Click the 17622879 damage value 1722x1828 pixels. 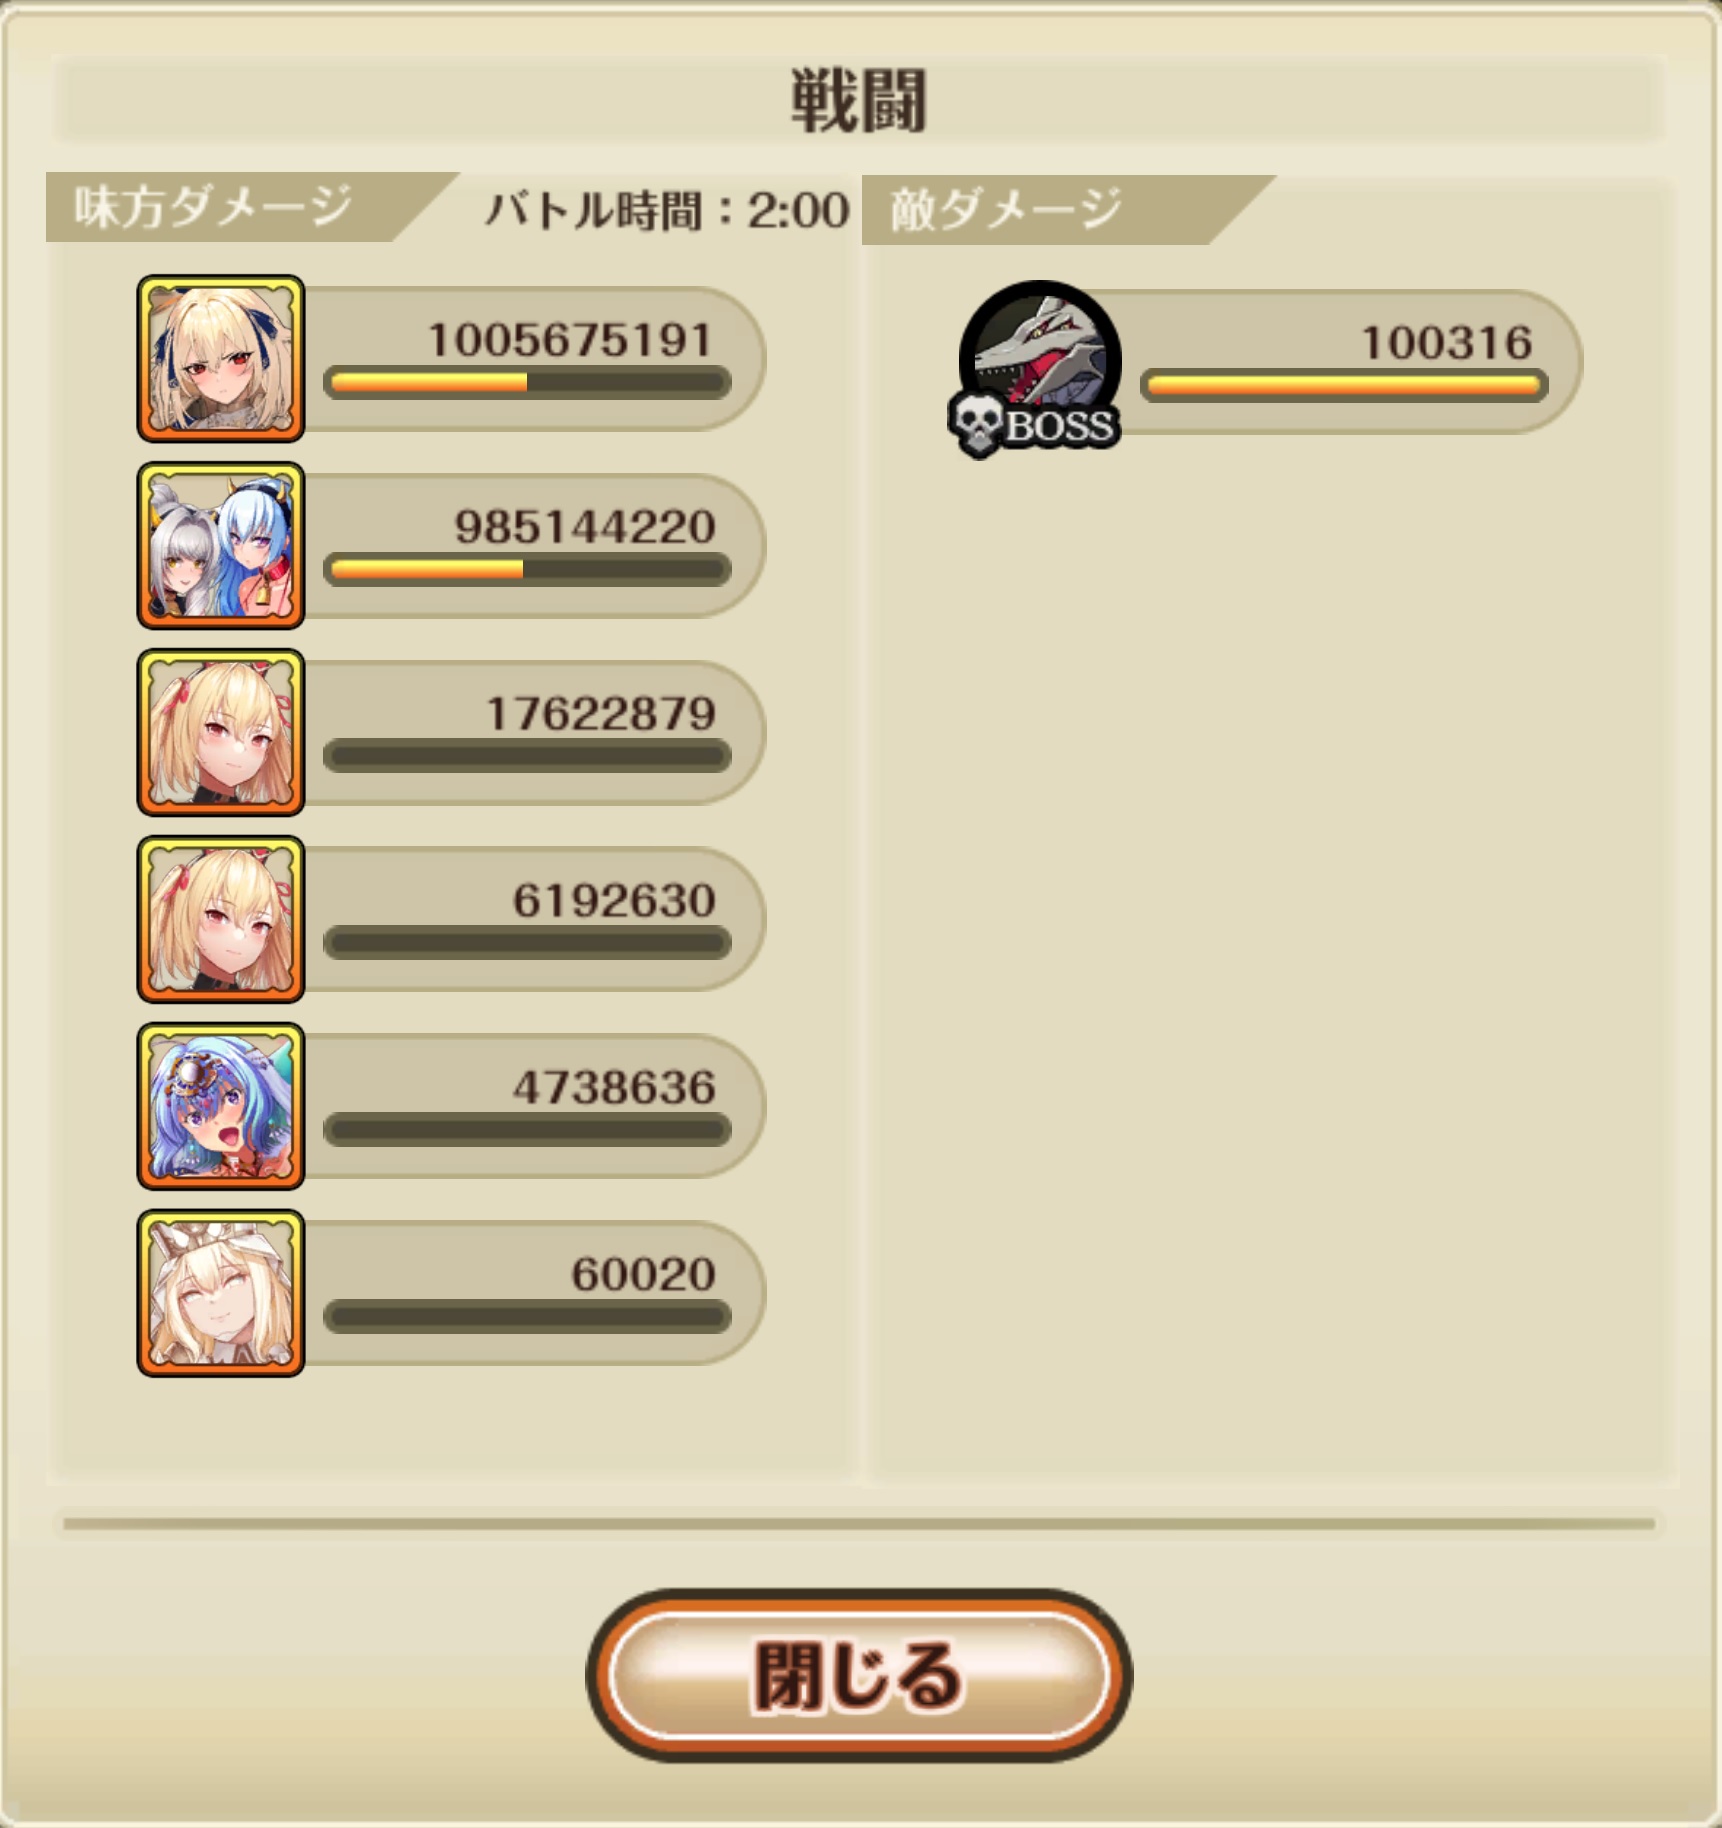[x=601, y=714]
